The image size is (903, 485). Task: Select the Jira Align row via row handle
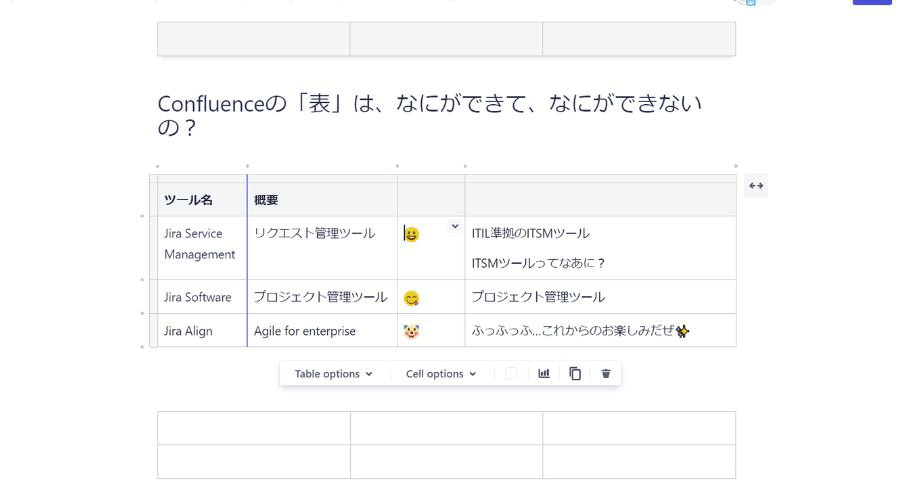click(153, 331)
